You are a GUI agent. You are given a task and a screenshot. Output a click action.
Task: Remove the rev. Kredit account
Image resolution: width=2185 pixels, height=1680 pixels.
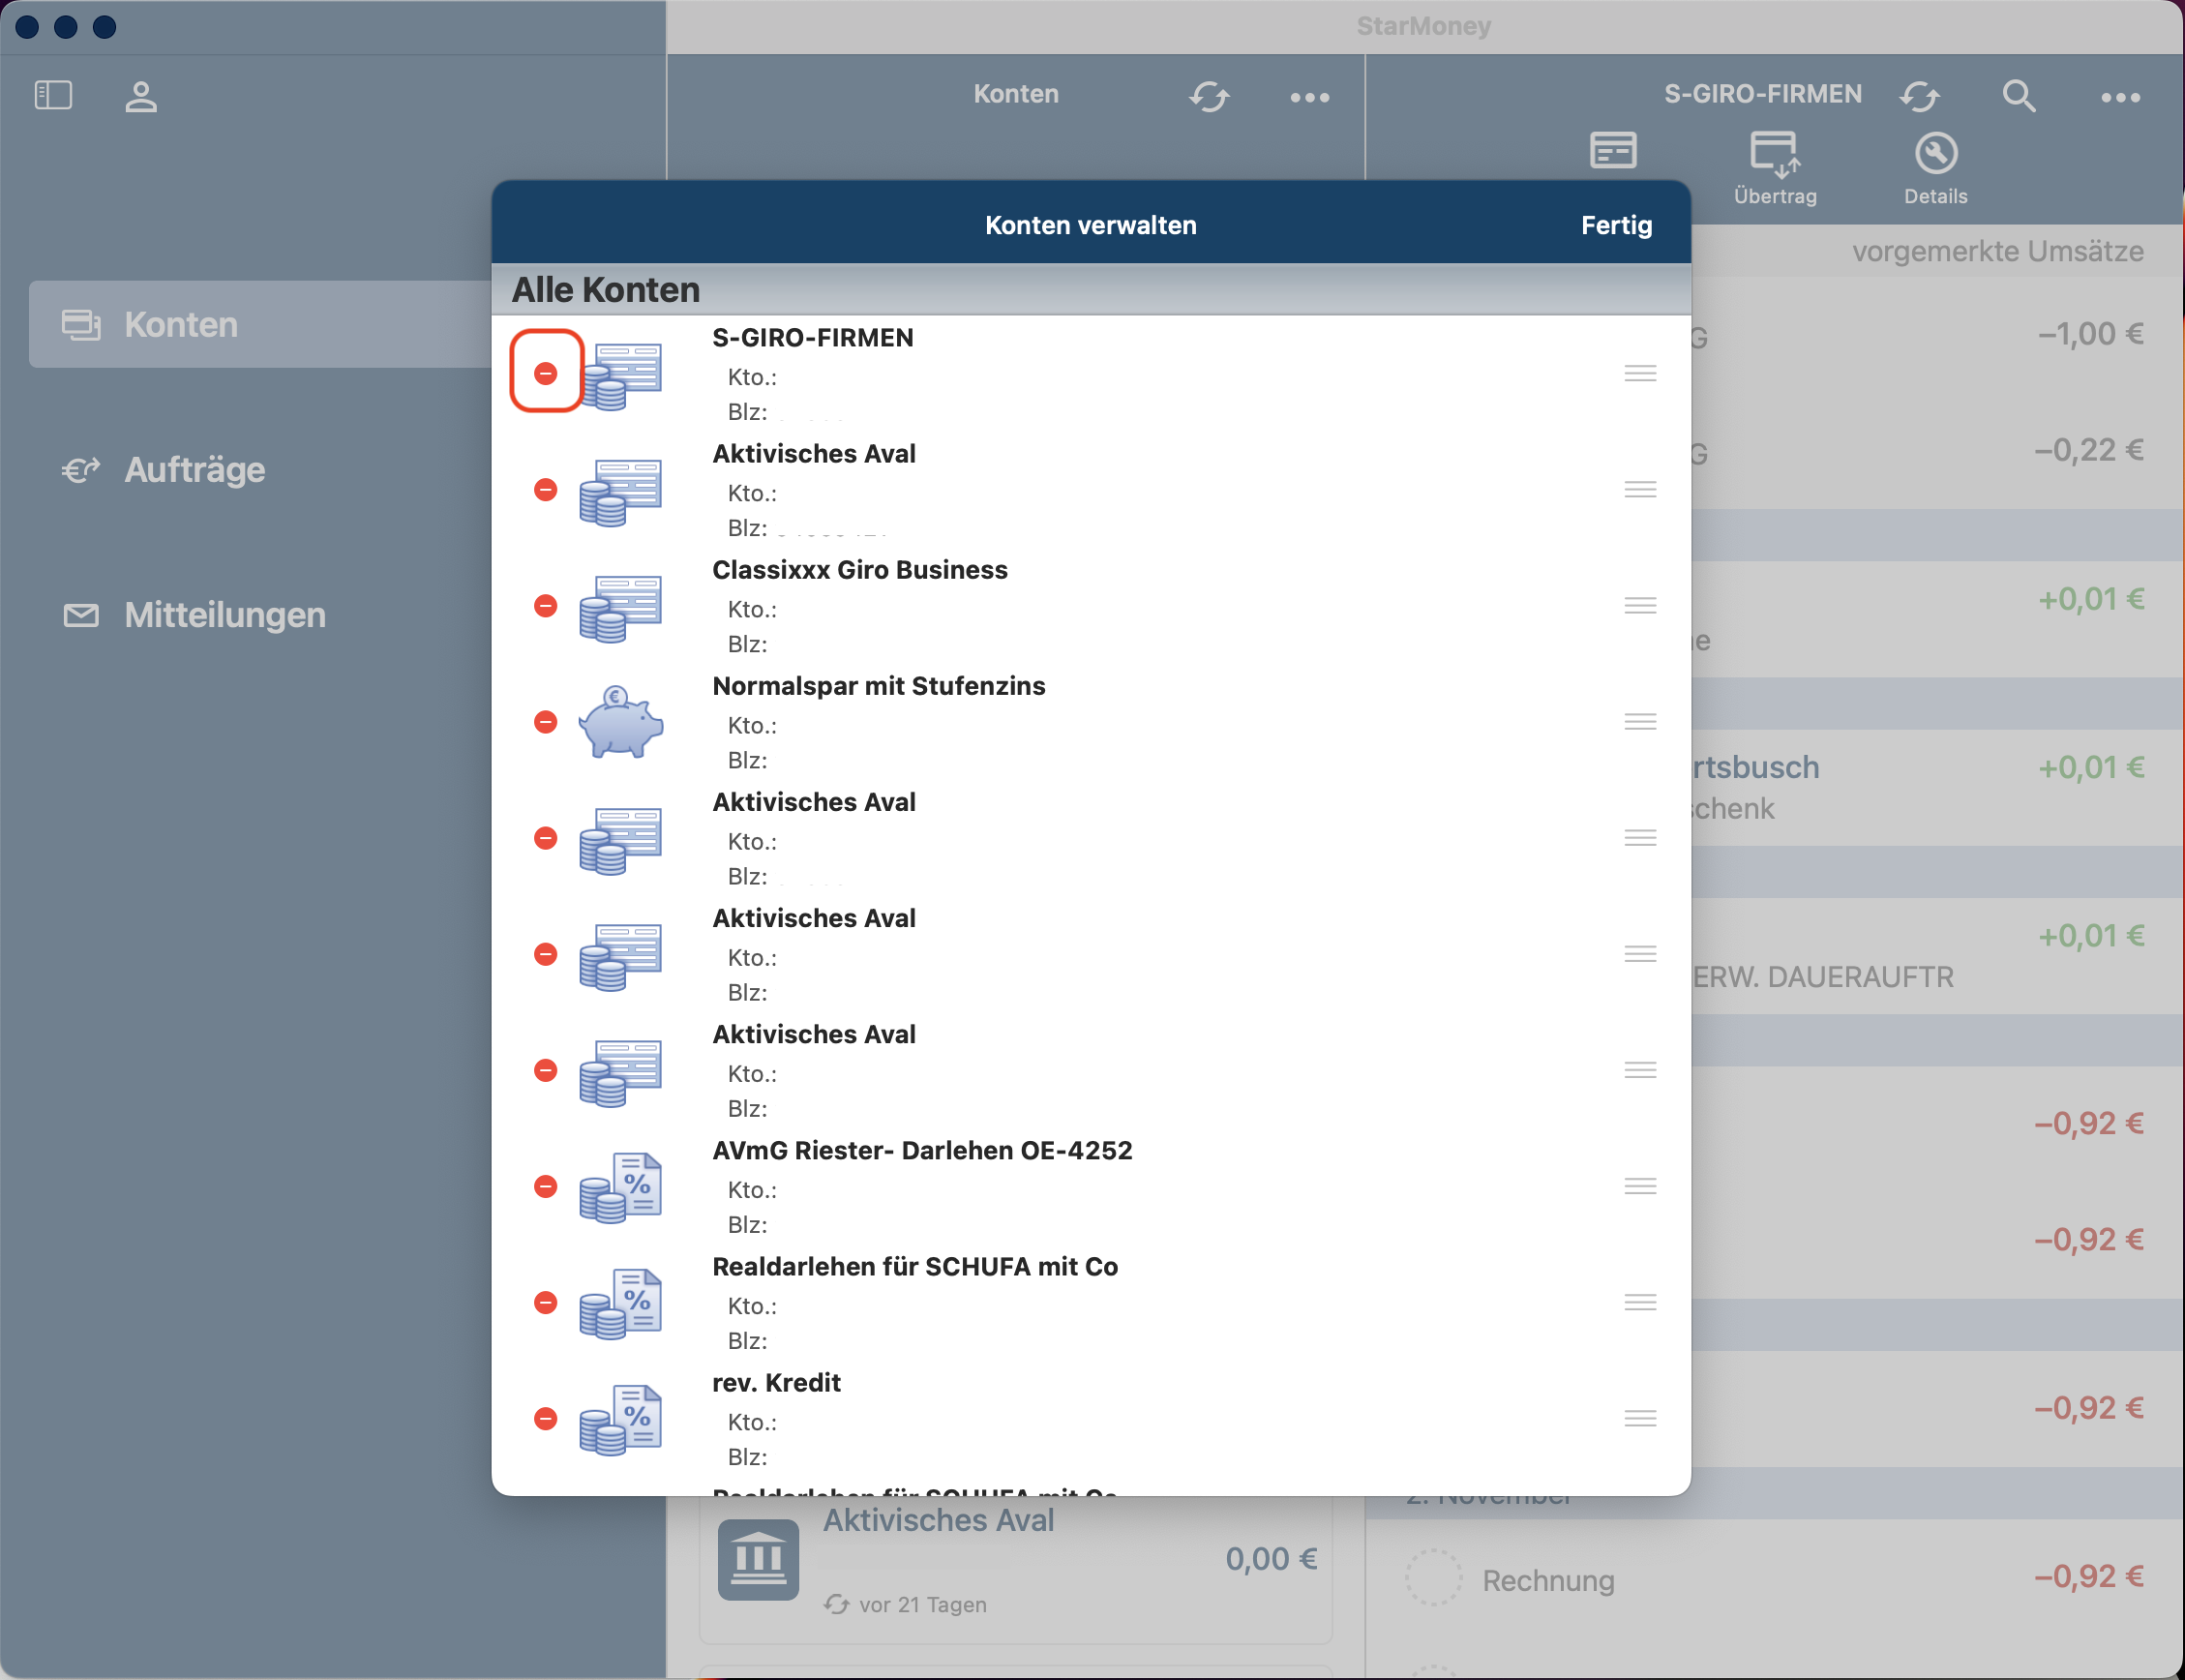point(545,1418)
